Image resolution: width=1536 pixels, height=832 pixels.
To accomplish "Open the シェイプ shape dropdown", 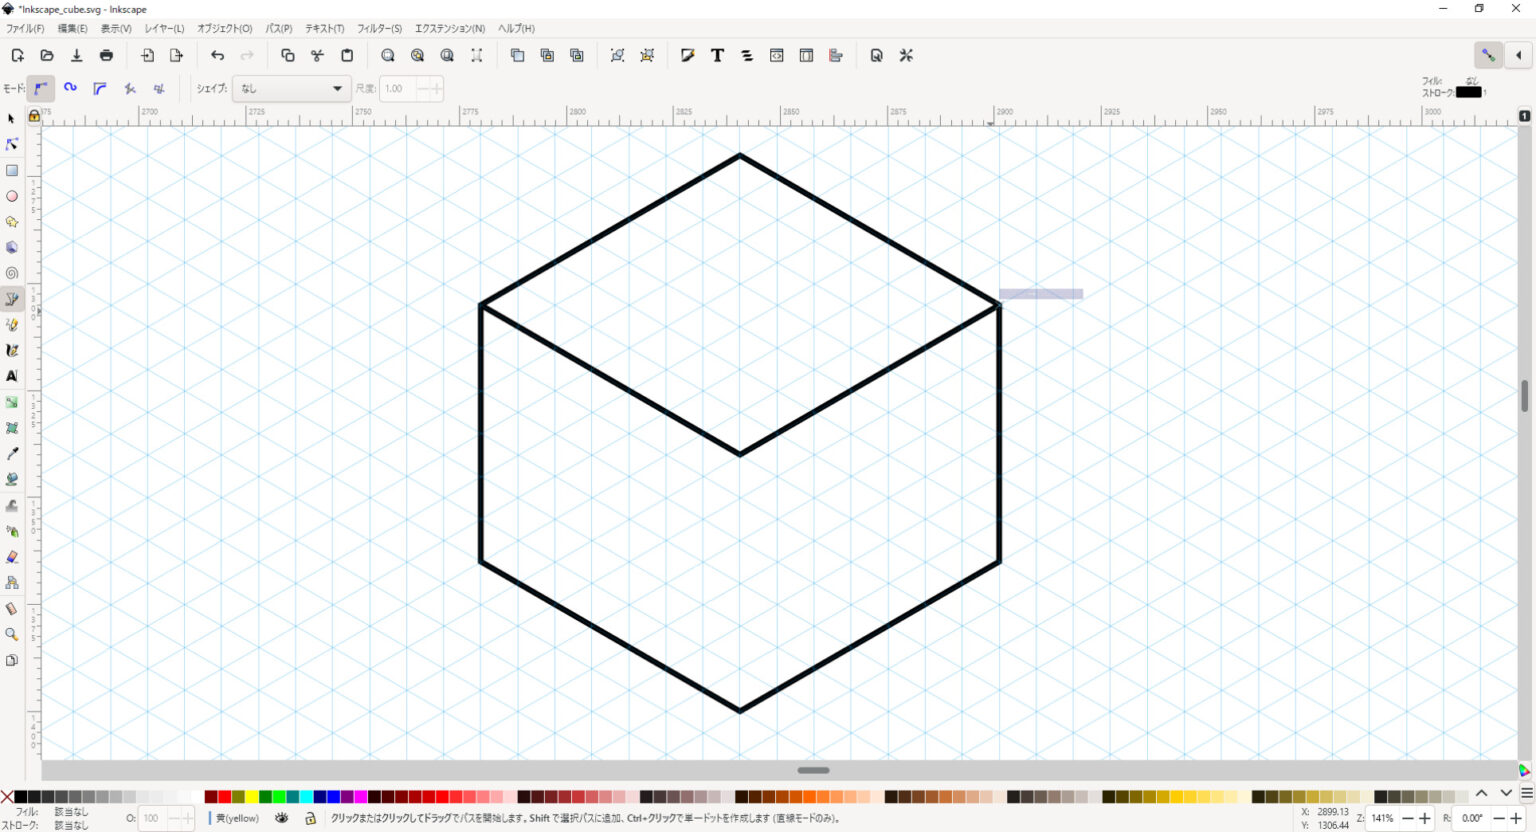I will 291,89.
